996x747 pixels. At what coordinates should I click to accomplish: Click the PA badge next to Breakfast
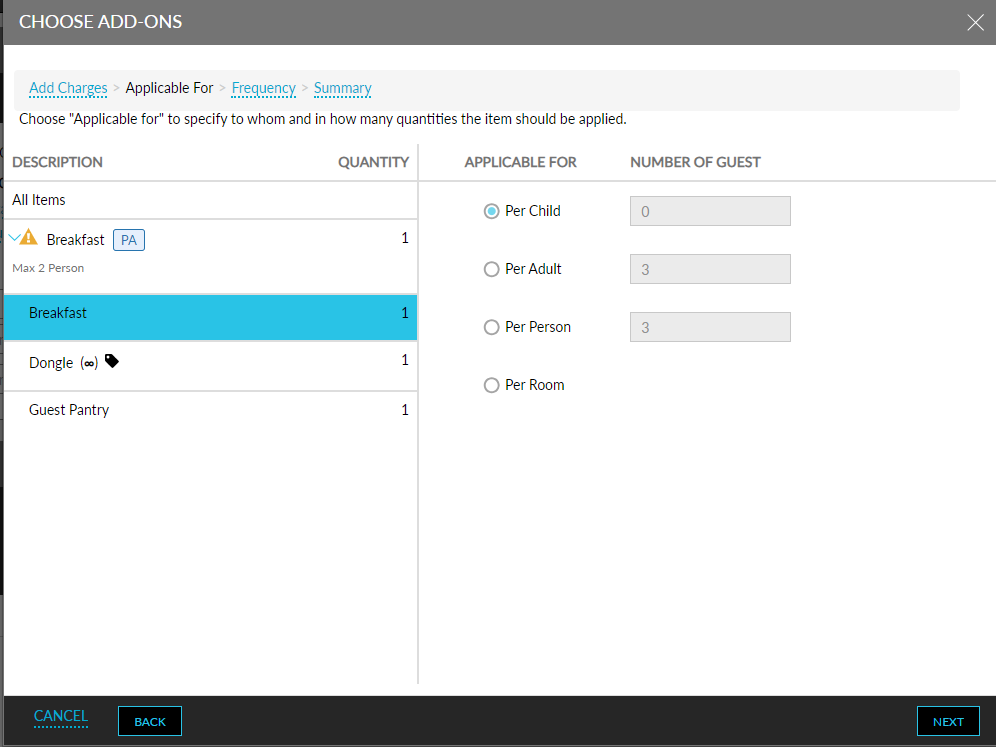[x=128, y=239]
